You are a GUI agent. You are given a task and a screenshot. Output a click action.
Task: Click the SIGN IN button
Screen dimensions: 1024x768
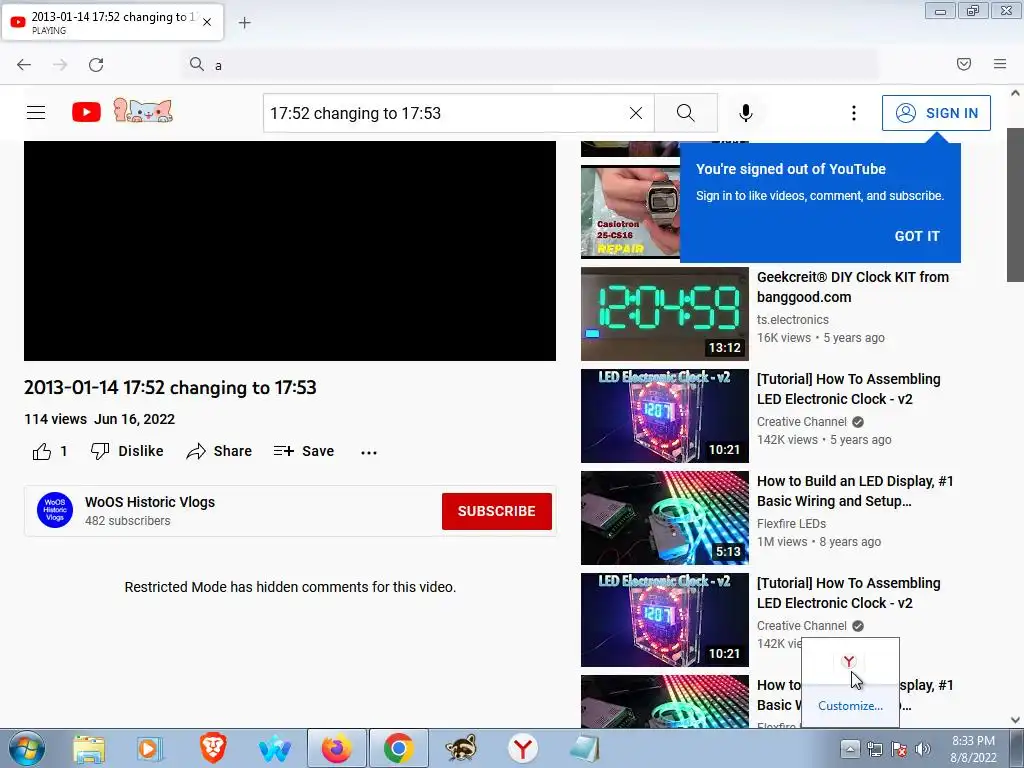coord(936,113)
